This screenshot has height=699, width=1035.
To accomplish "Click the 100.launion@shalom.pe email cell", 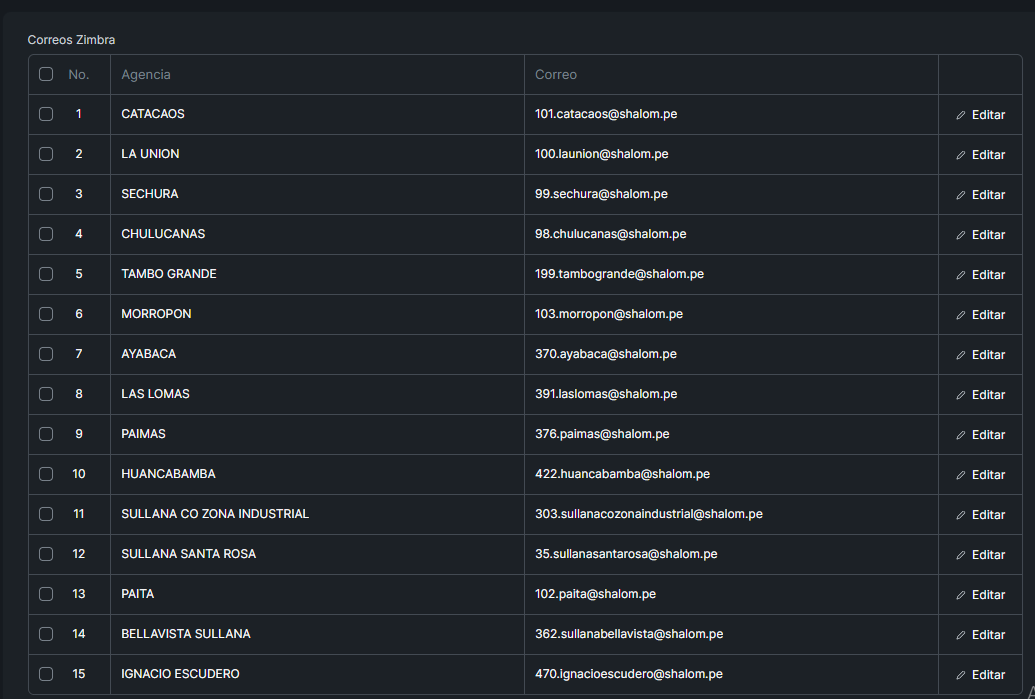I will (x=602, y=154).
